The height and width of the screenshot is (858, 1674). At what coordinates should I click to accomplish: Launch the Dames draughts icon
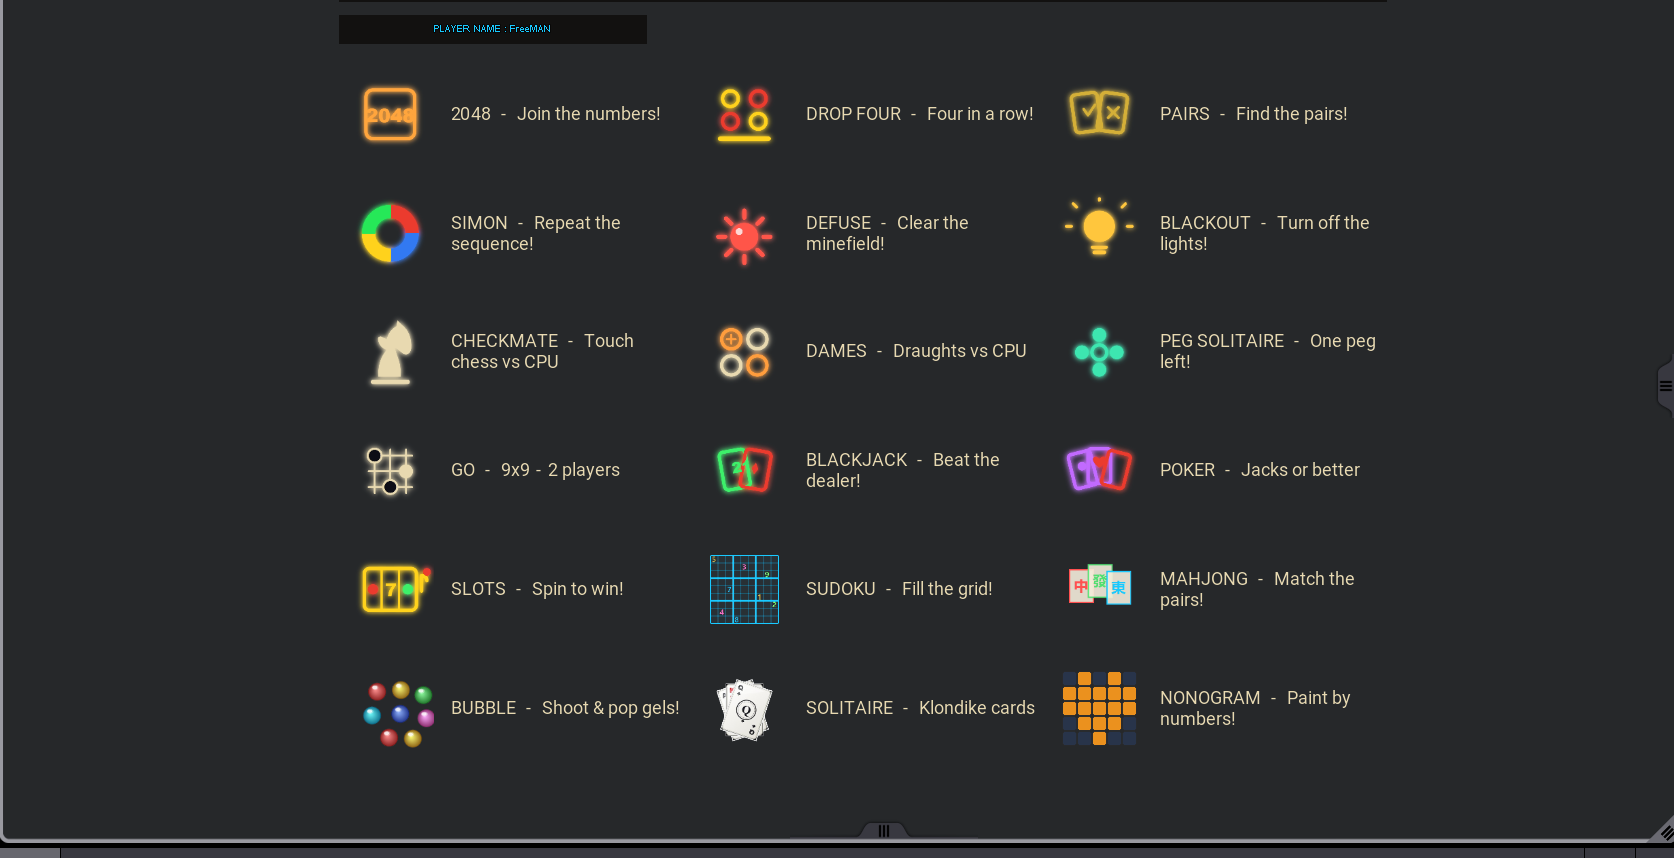click(744, 352)
